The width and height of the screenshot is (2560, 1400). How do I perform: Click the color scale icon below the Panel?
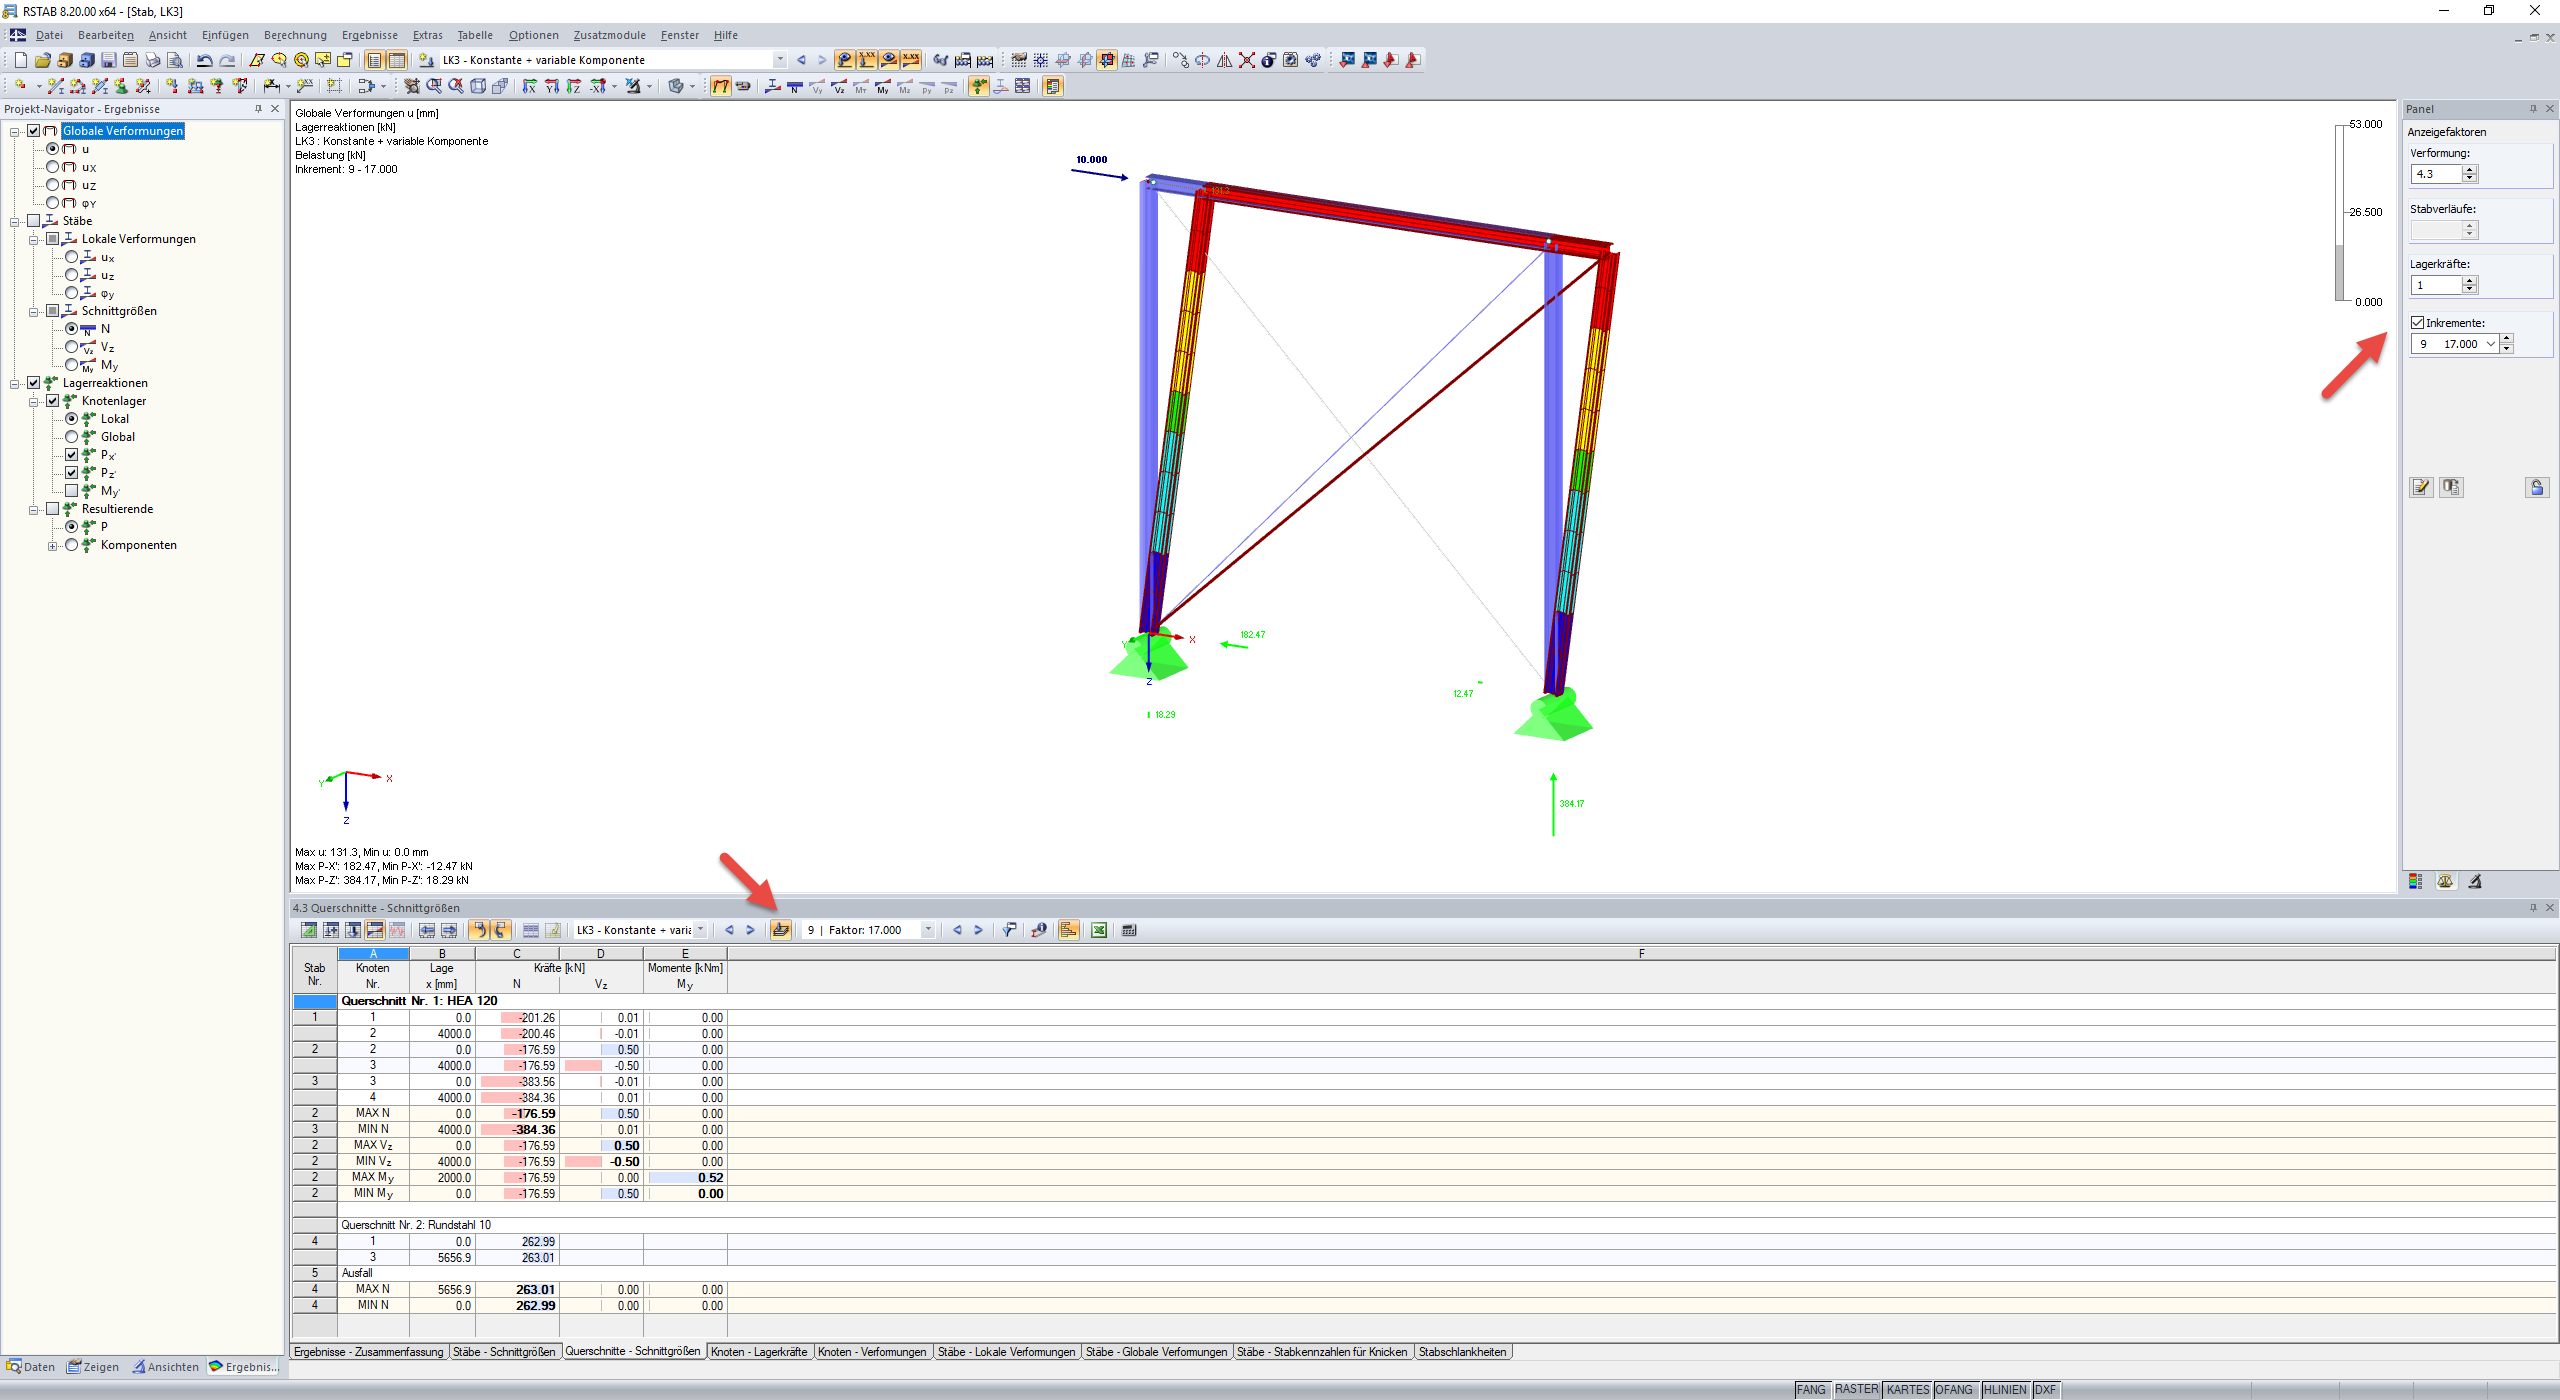tap(2415, 881)
